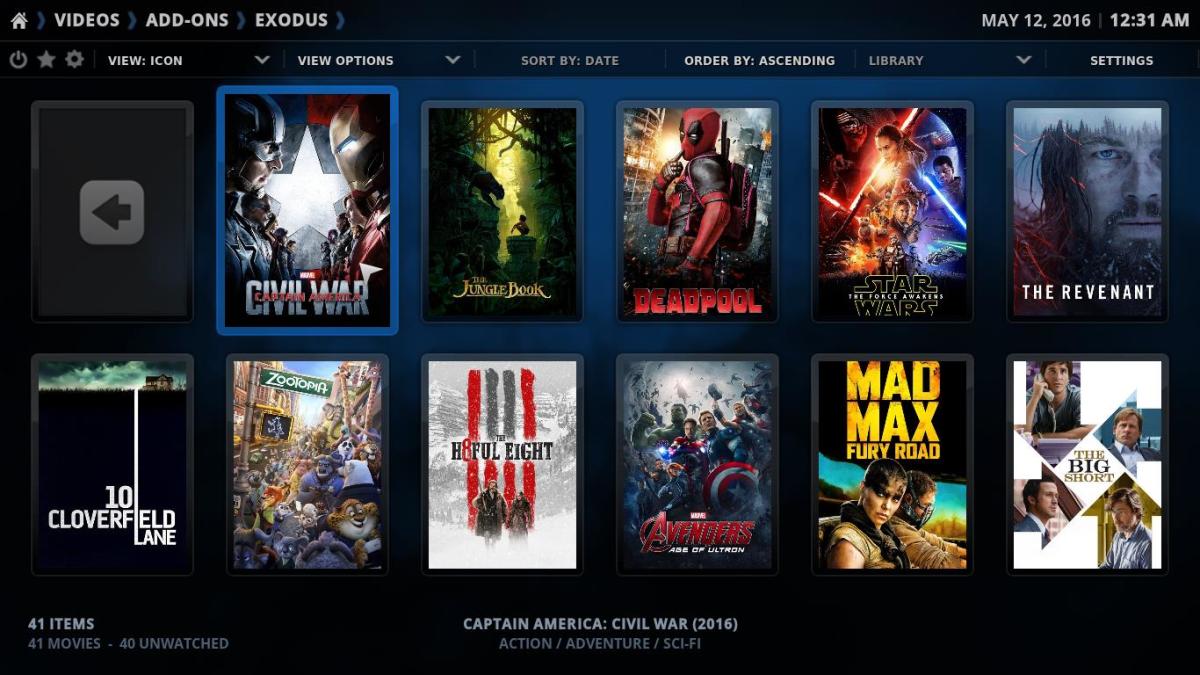The width and height of the screenshot is (1200, 675).
Task: Navigate to Add-ons breadcrumb
Action: 187,20
